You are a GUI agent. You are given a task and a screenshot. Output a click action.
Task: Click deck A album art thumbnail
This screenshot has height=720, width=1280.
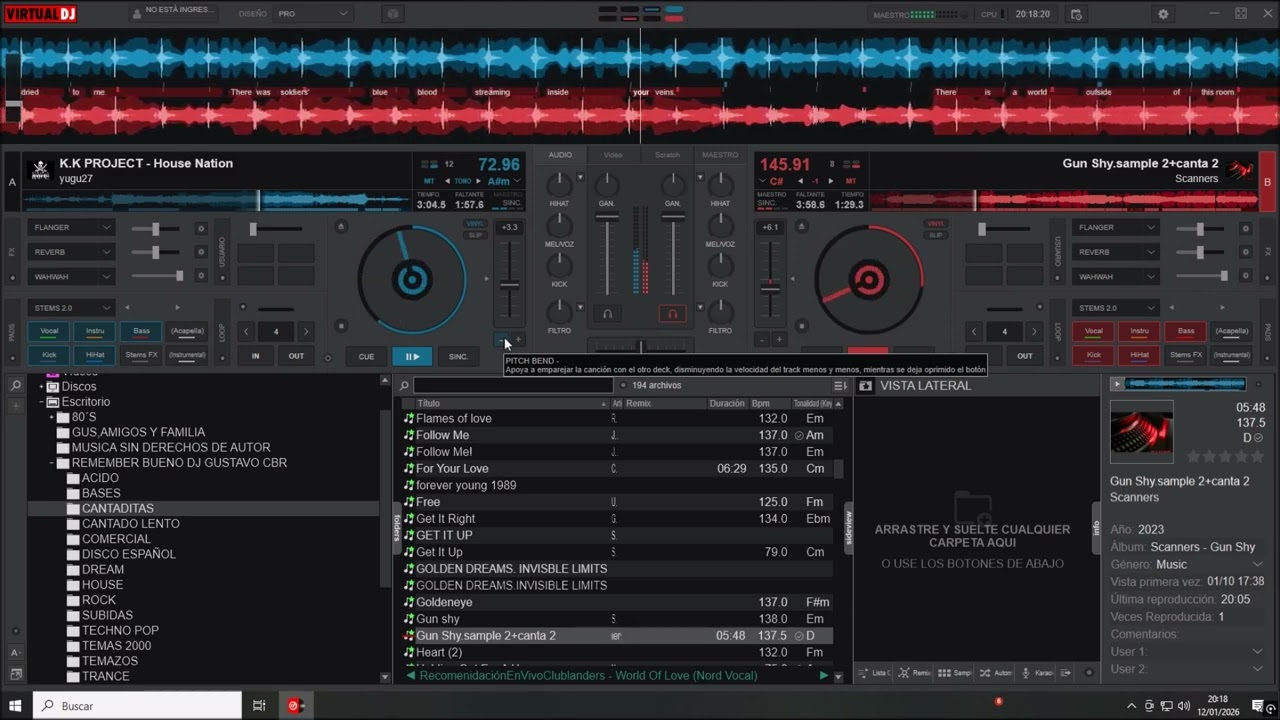[40, 170]
